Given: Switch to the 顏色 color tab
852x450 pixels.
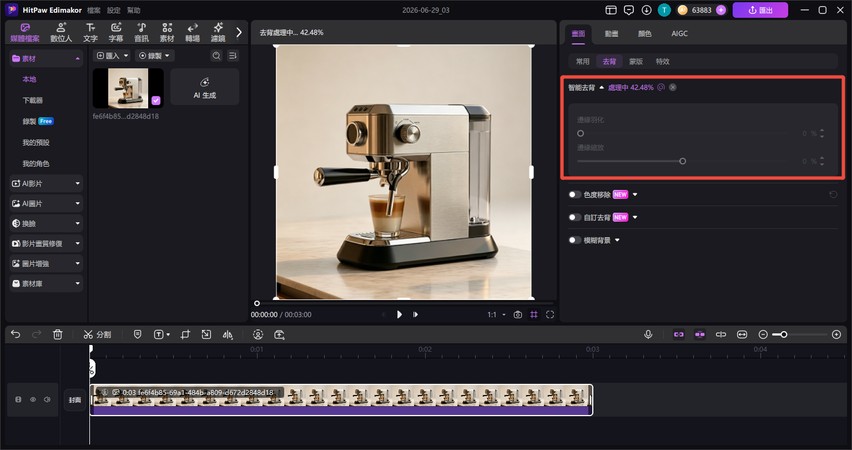Looking at the screenshot, I should click(644, 34).
